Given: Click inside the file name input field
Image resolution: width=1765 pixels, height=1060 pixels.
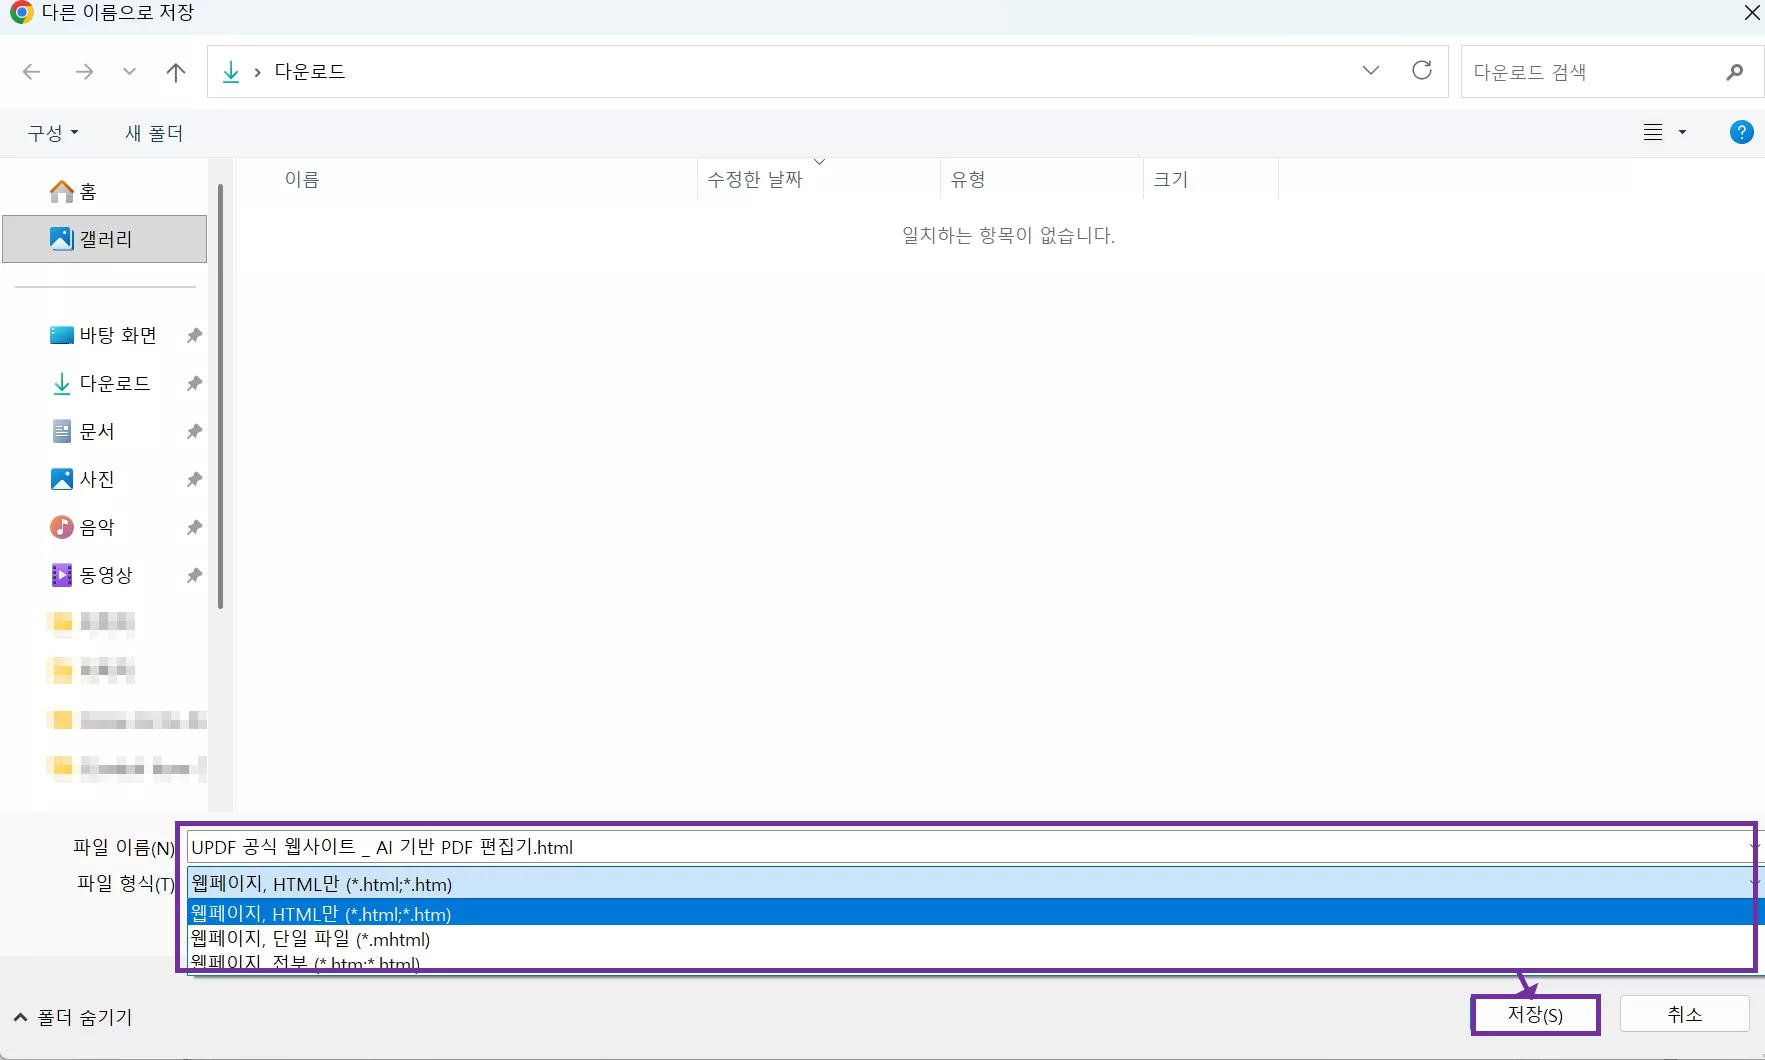Looking at the screenshot, I should tap(700, 847).
